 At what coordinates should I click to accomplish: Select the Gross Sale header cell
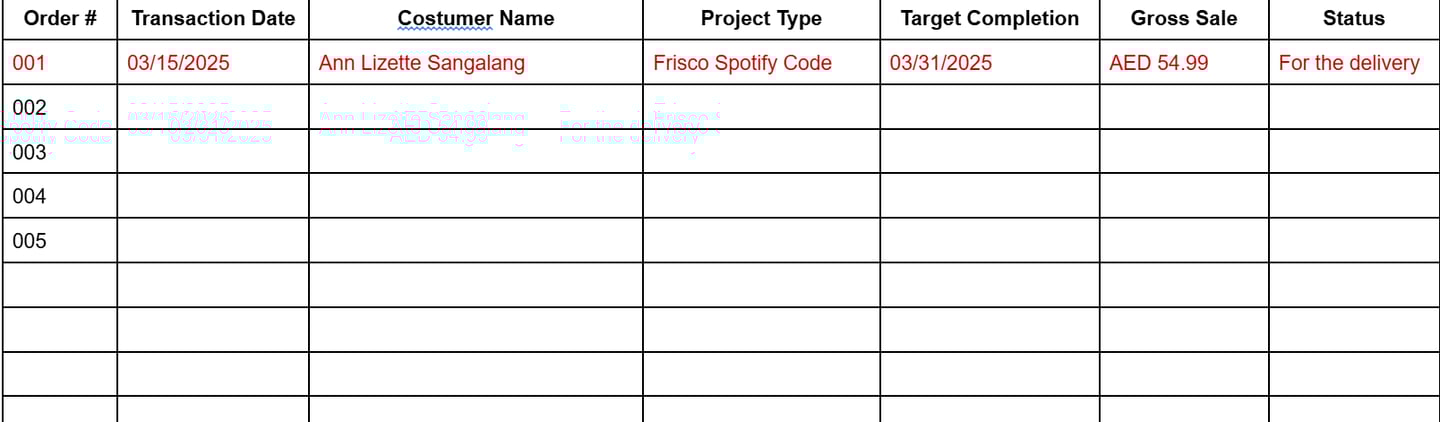pyautogui.click(x=1184, y=19)
